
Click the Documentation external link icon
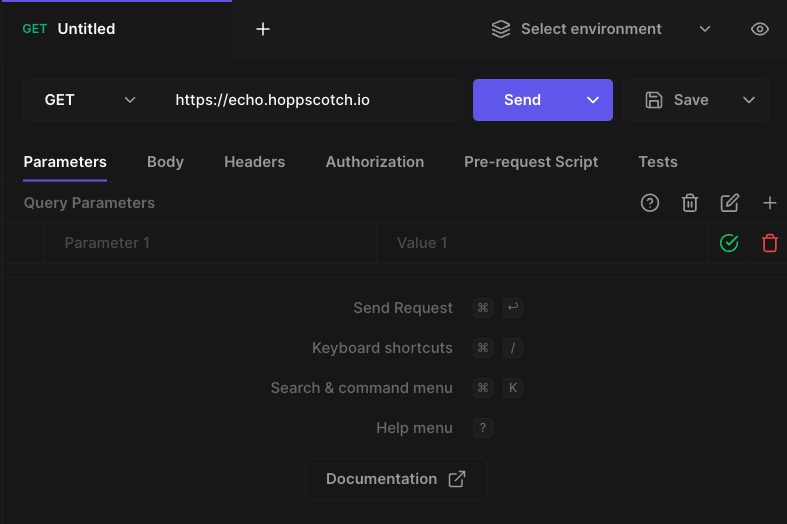[x=457, y=479]
